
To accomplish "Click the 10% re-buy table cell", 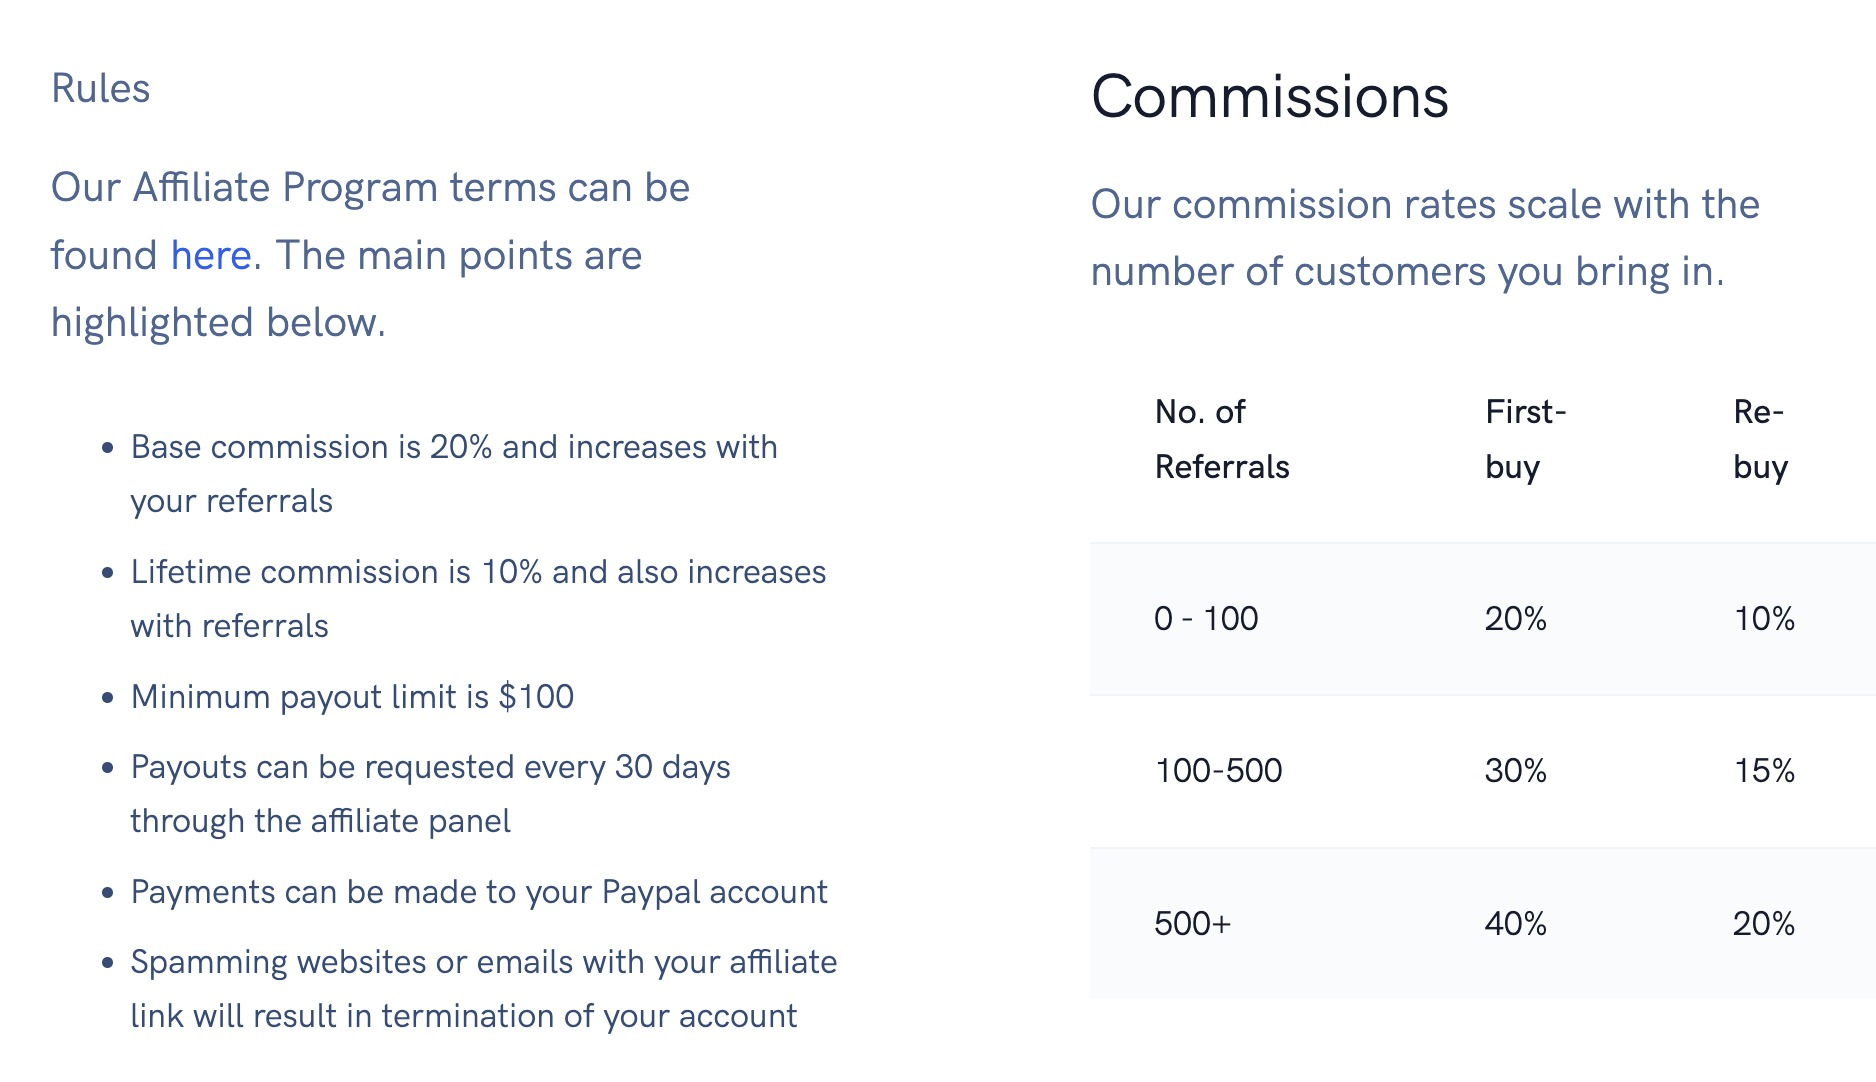I will click(x=1764, y=619).
